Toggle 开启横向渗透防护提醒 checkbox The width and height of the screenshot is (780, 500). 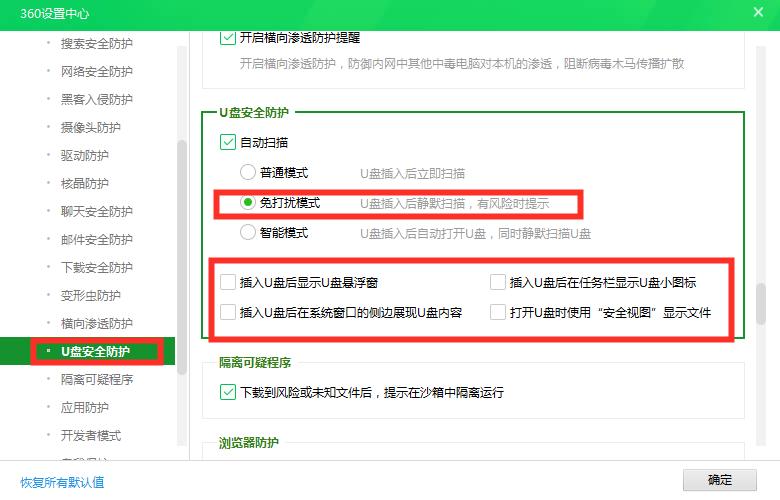[227, 37]
